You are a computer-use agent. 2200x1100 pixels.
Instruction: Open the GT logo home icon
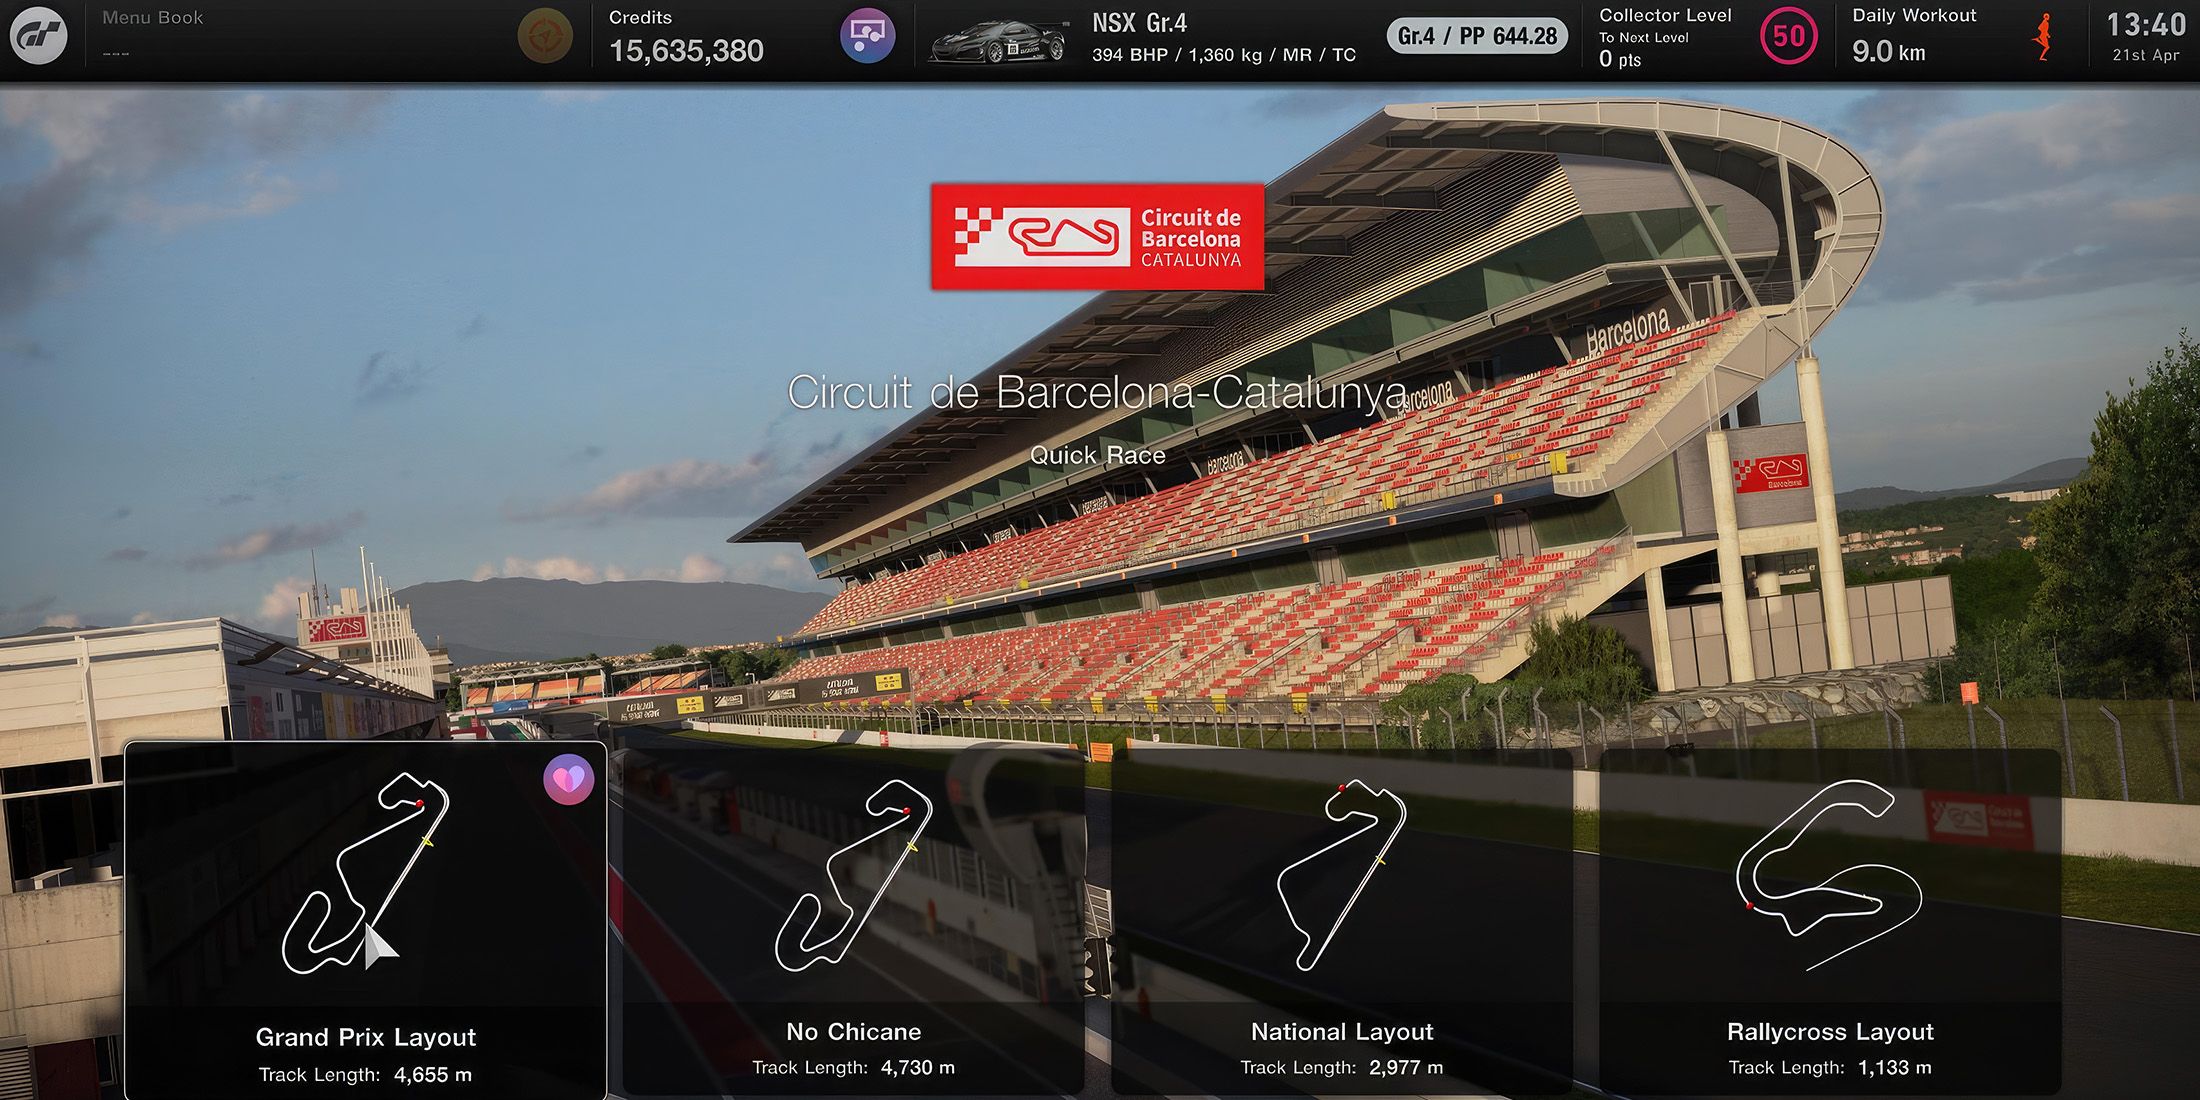38,36
